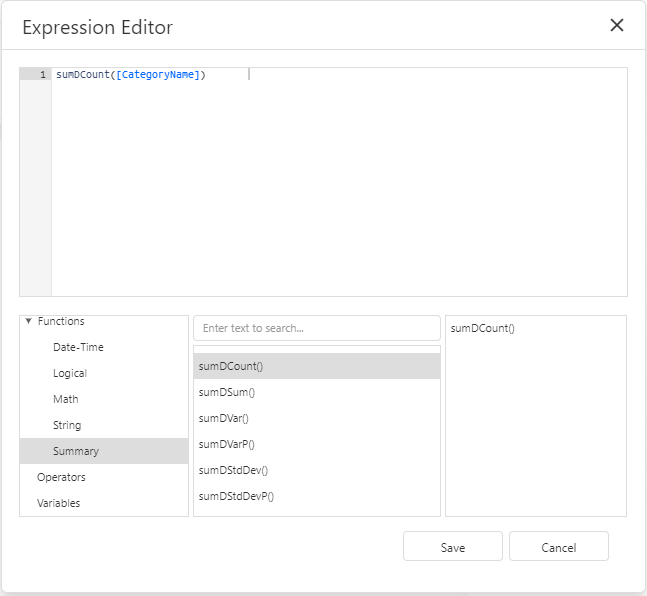Choose the String function category
This screenshot has height=596, width=647.
(67, 425)
